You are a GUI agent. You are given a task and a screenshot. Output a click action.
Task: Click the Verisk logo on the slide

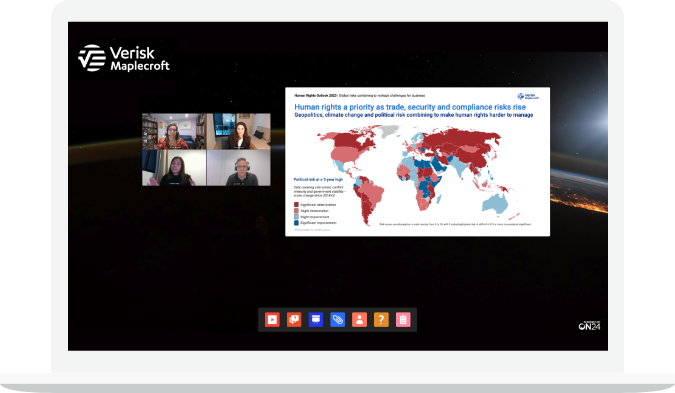point(528,96)
